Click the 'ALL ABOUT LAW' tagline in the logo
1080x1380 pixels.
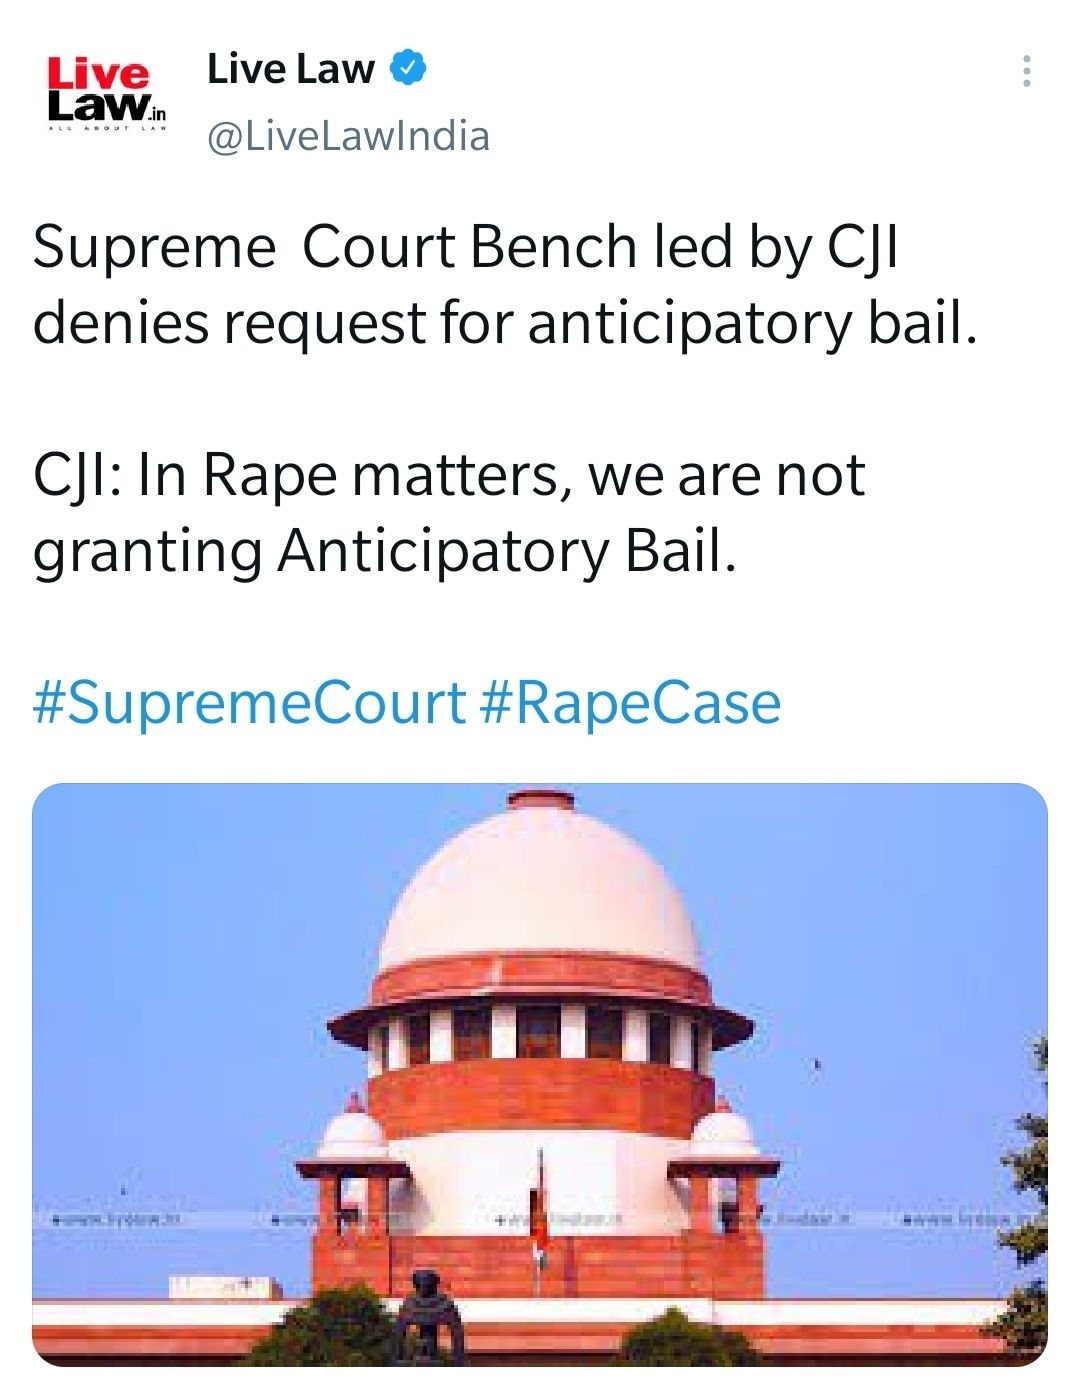click(107, 128)
